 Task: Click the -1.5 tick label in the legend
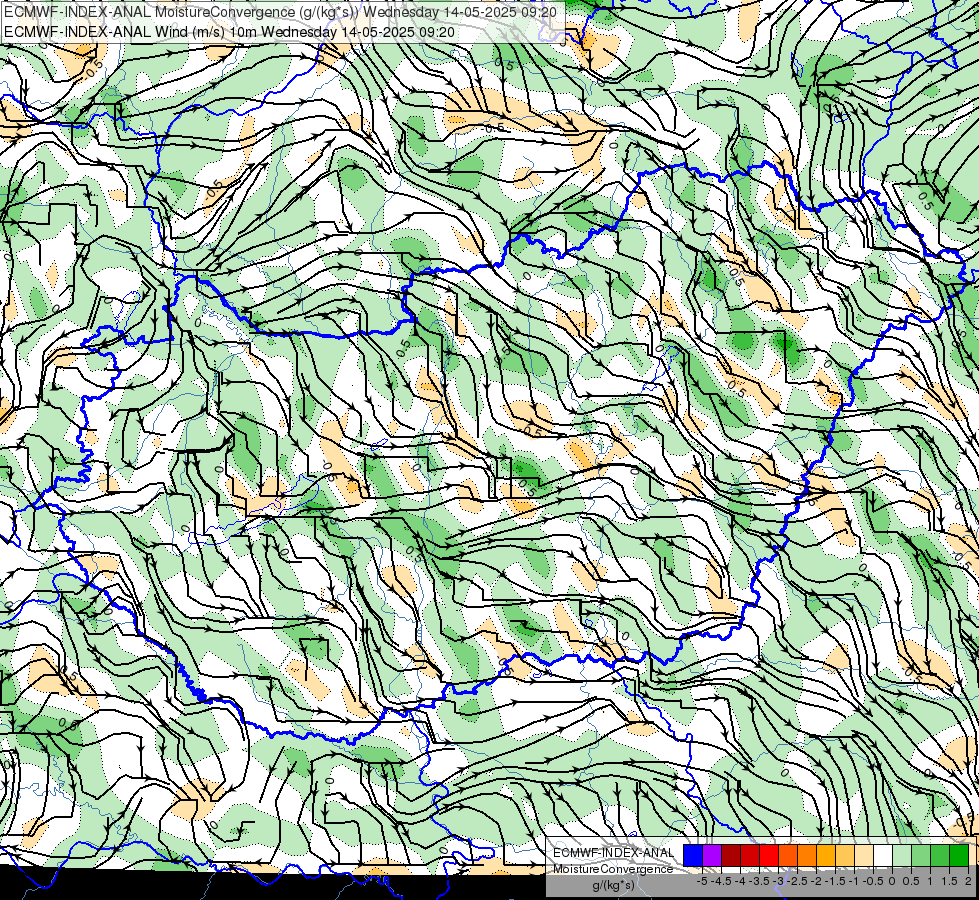click(835, 881)
